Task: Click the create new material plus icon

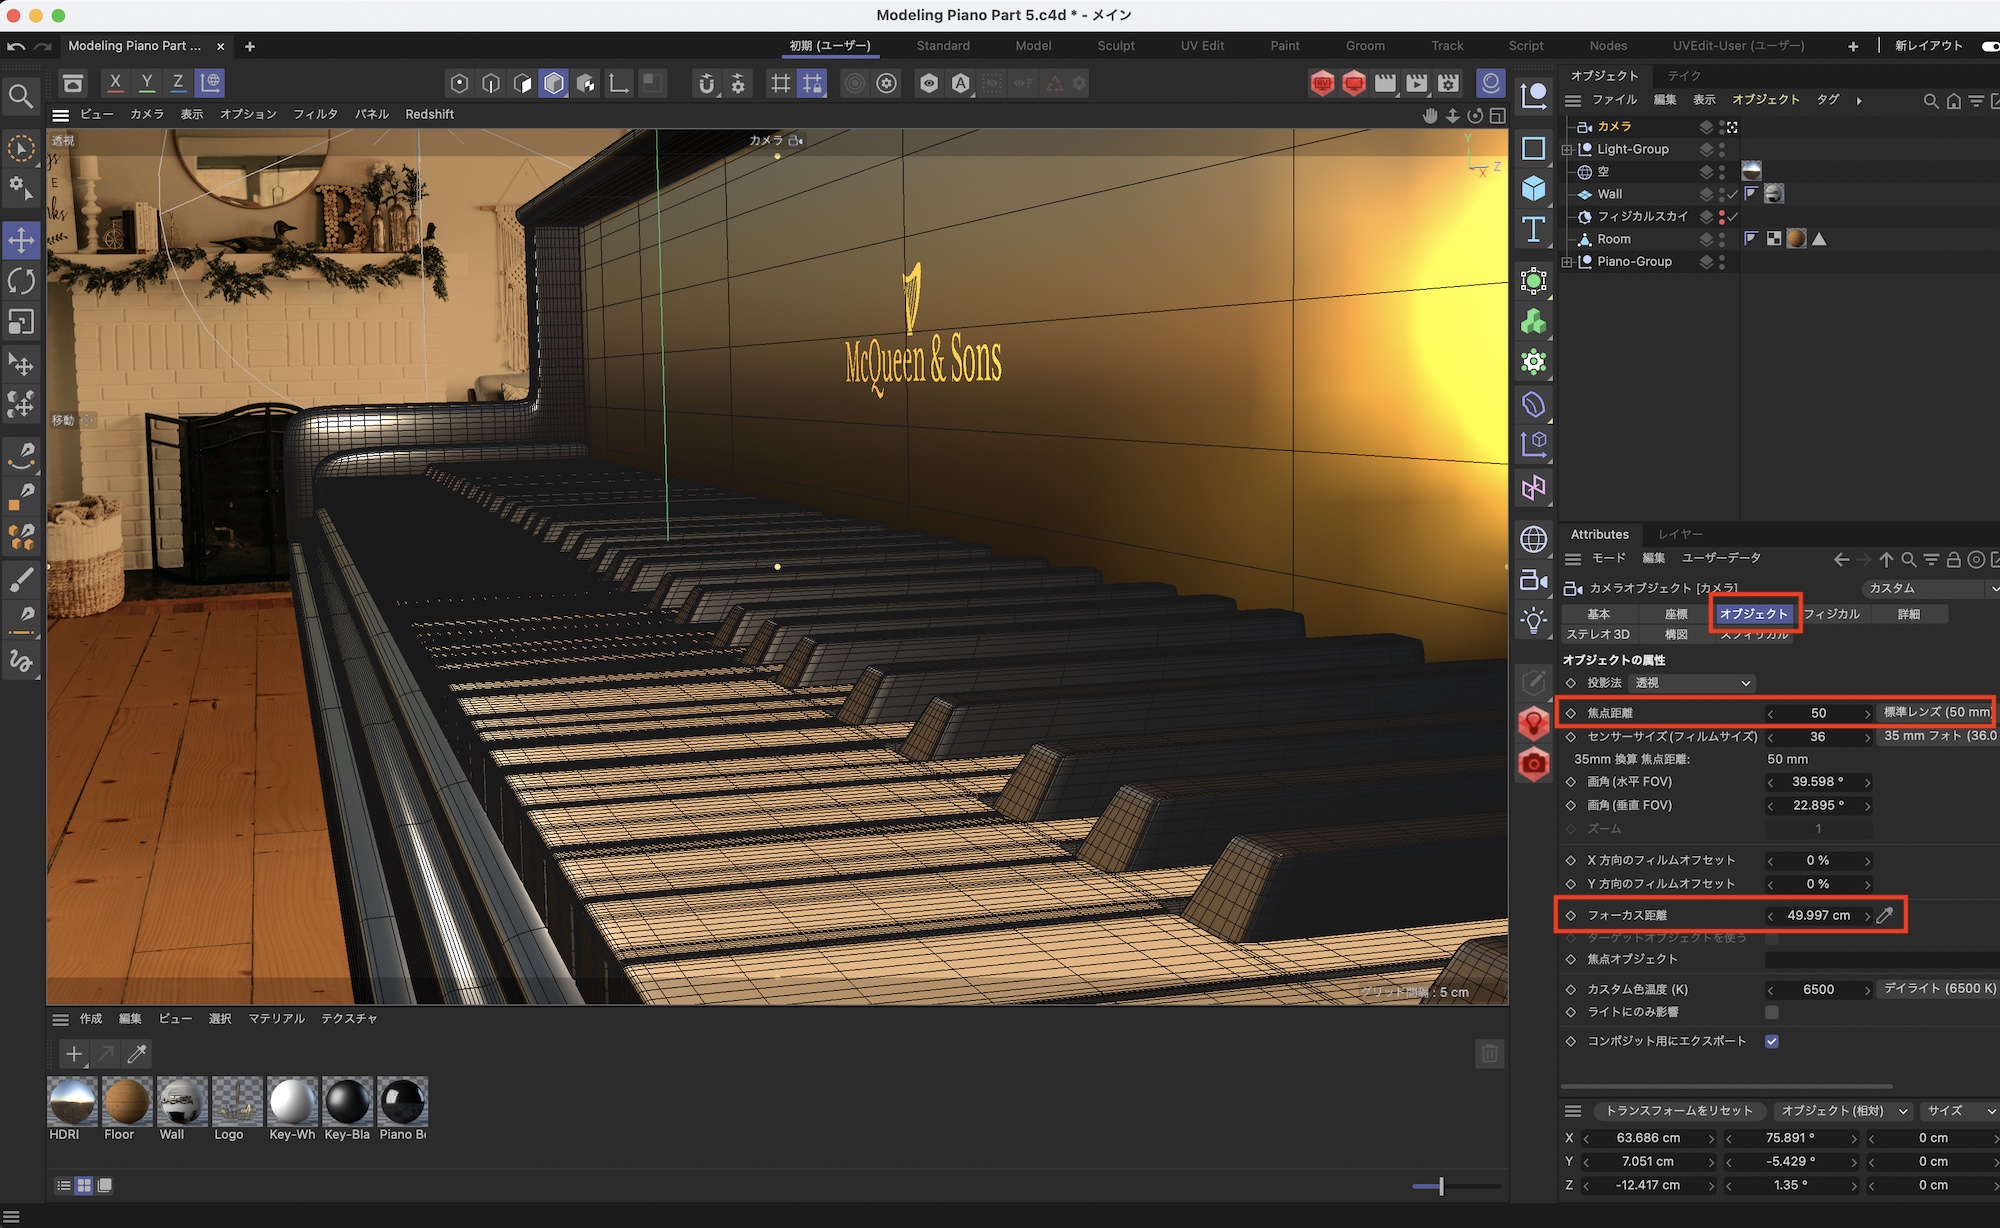Action: tap(73, 1053)
